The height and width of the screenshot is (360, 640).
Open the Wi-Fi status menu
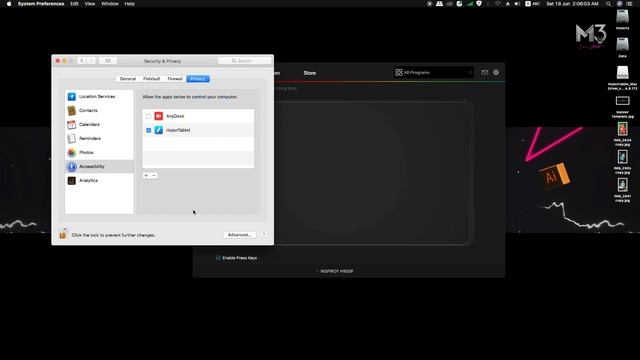click(x=498, y=4)
